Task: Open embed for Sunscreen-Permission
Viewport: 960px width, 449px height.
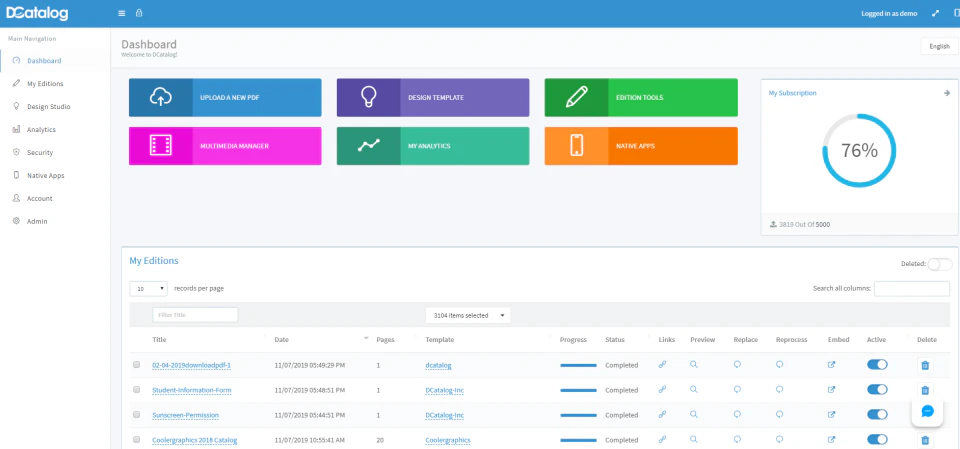Action: pos(831,415)
